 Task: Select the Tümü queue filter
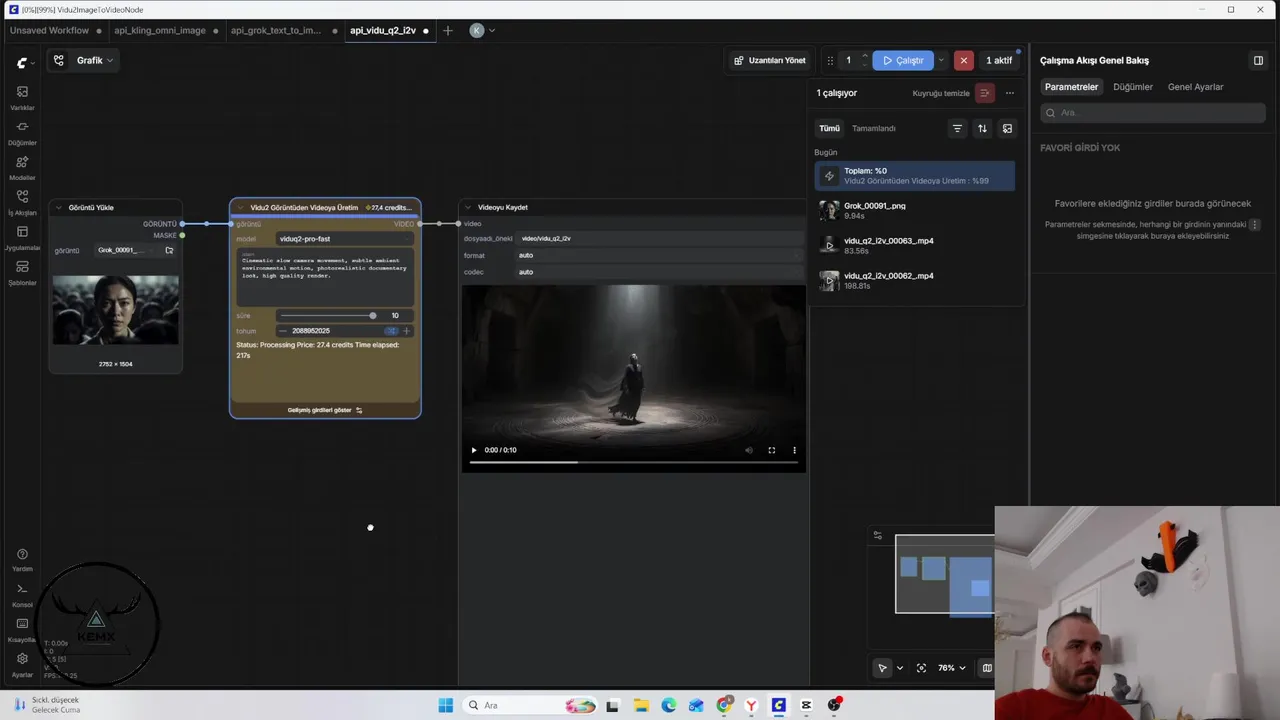(x=830, y=128)
